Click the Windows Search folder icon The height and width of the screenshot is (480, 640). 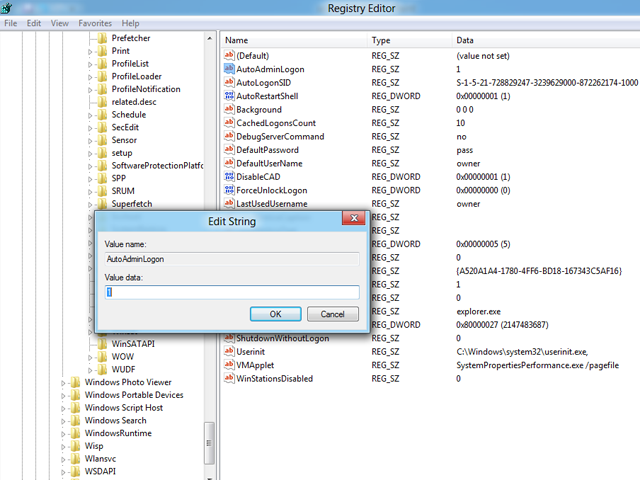coord(75,421)
